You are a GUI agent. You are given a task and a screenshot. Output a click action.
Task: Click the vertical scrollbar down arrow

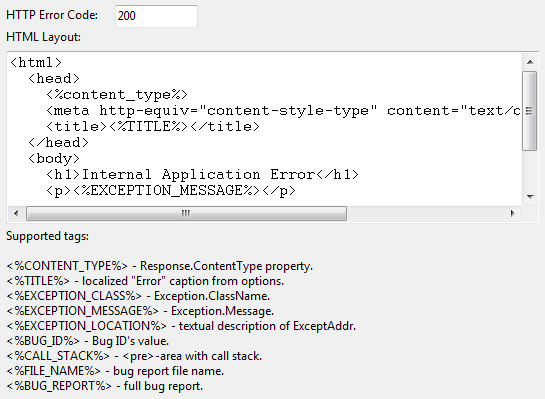[530, 197]
